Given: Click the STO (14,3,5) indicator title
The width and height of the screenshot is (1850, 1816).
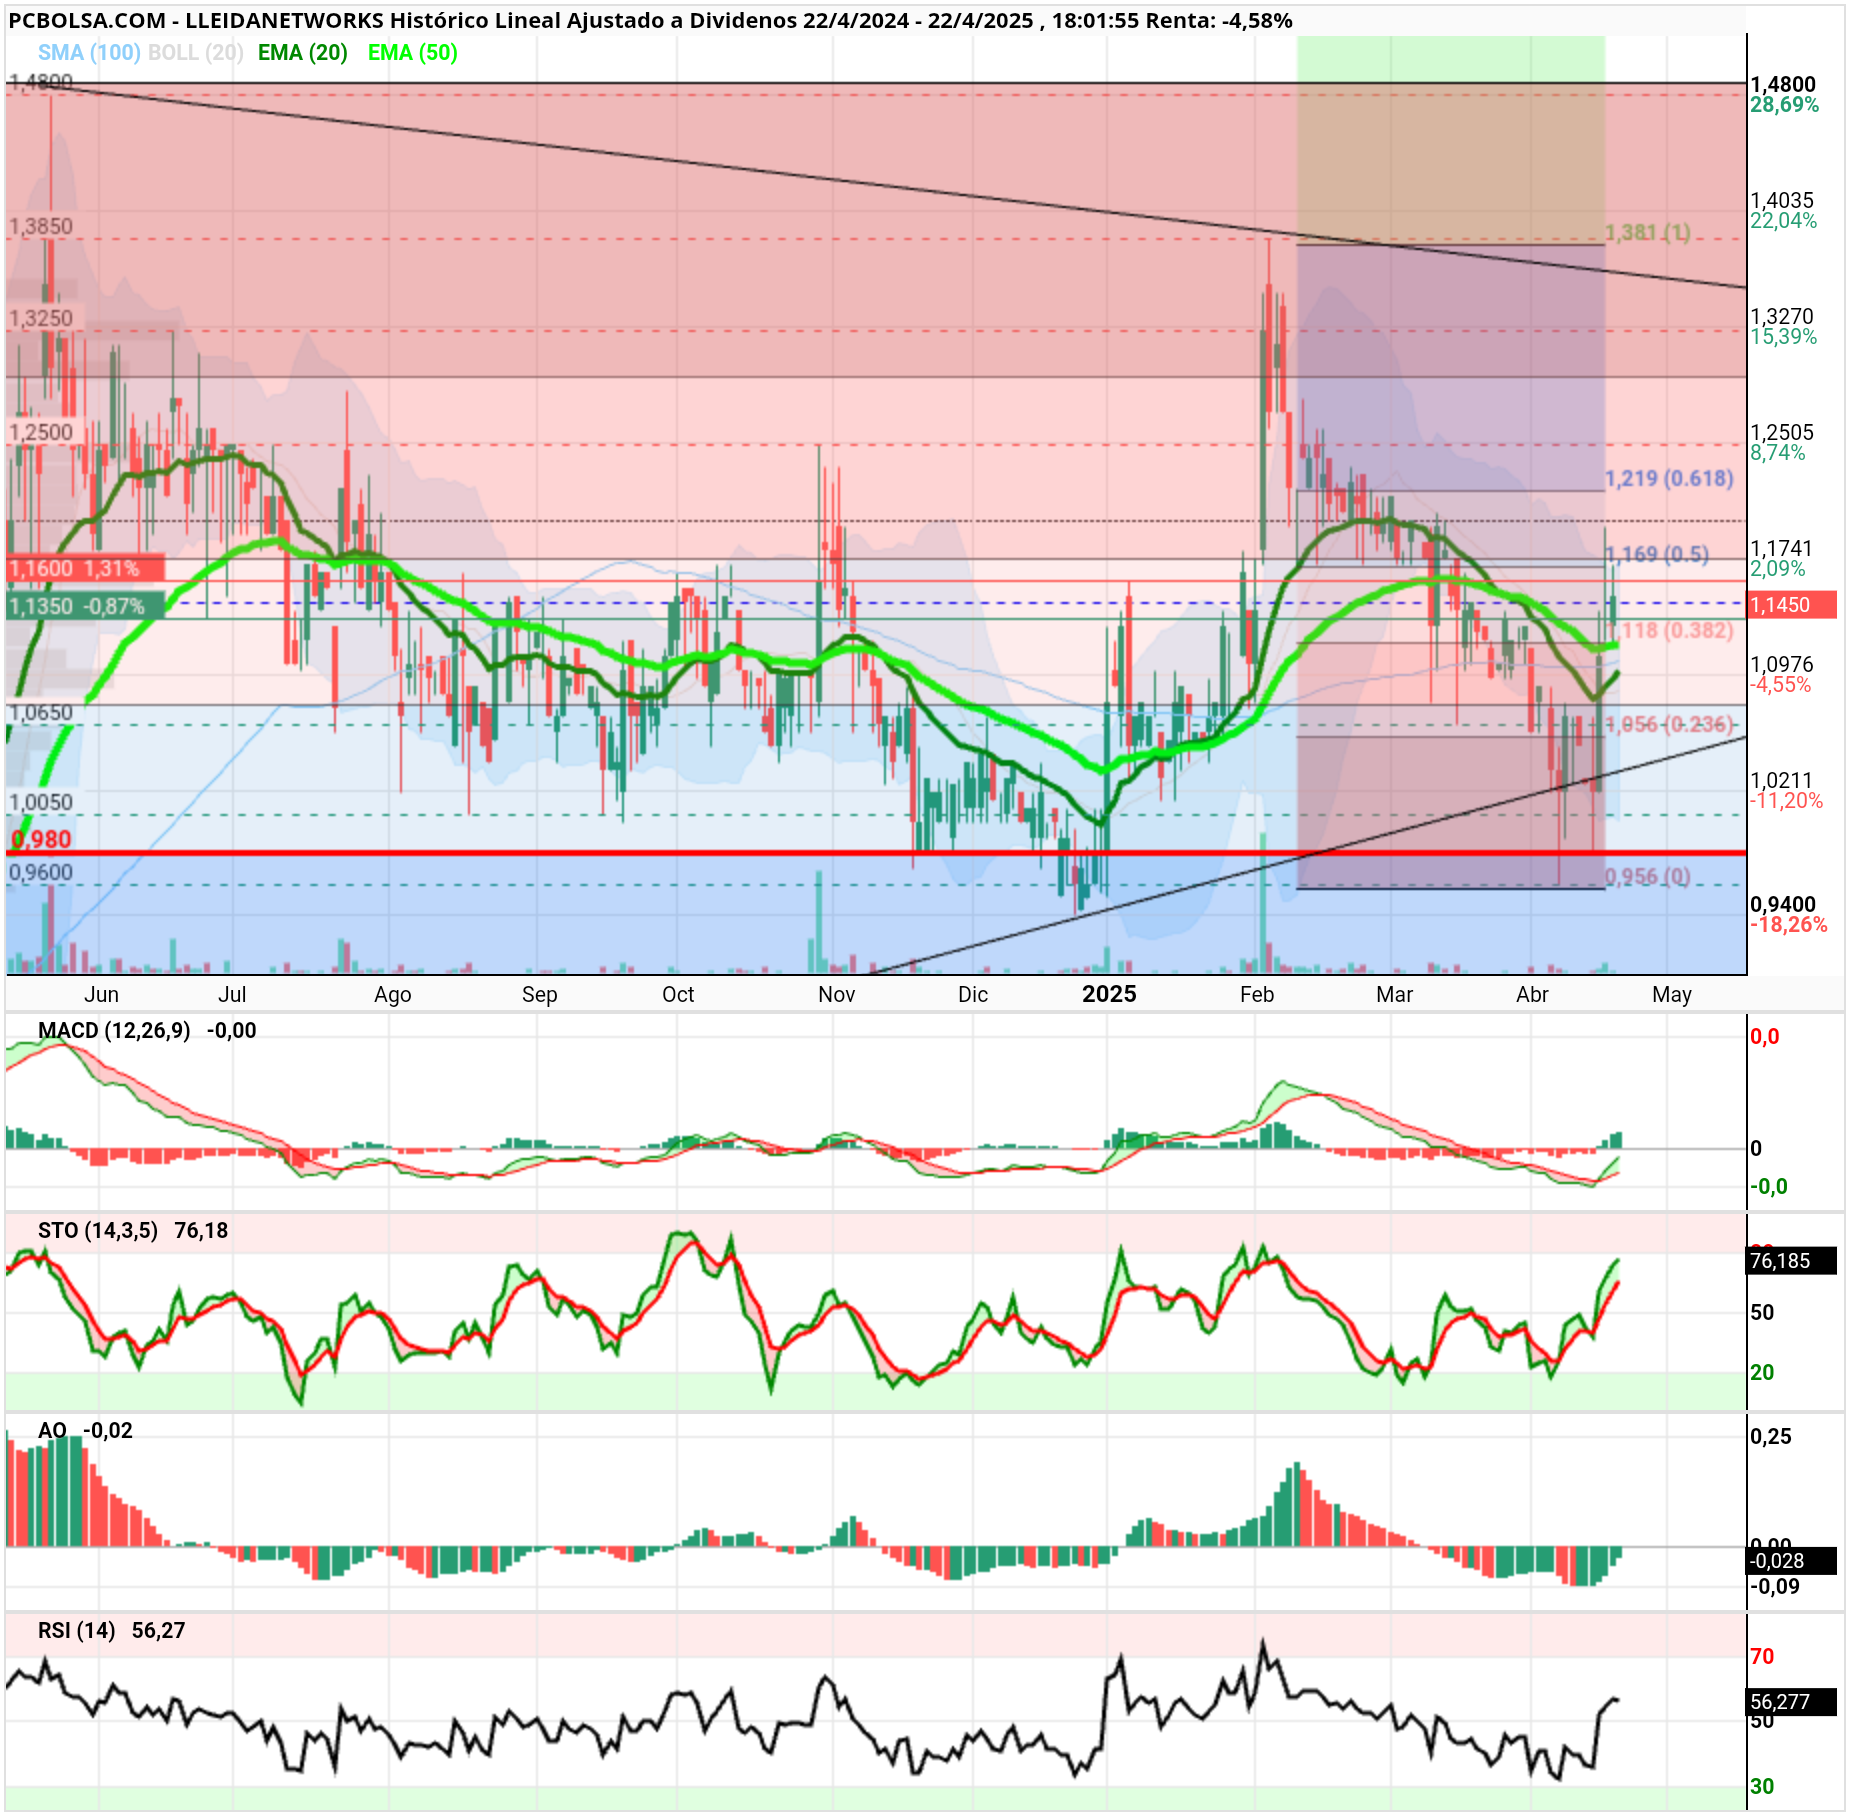Looking at the screenshot, I should 98,1231.
